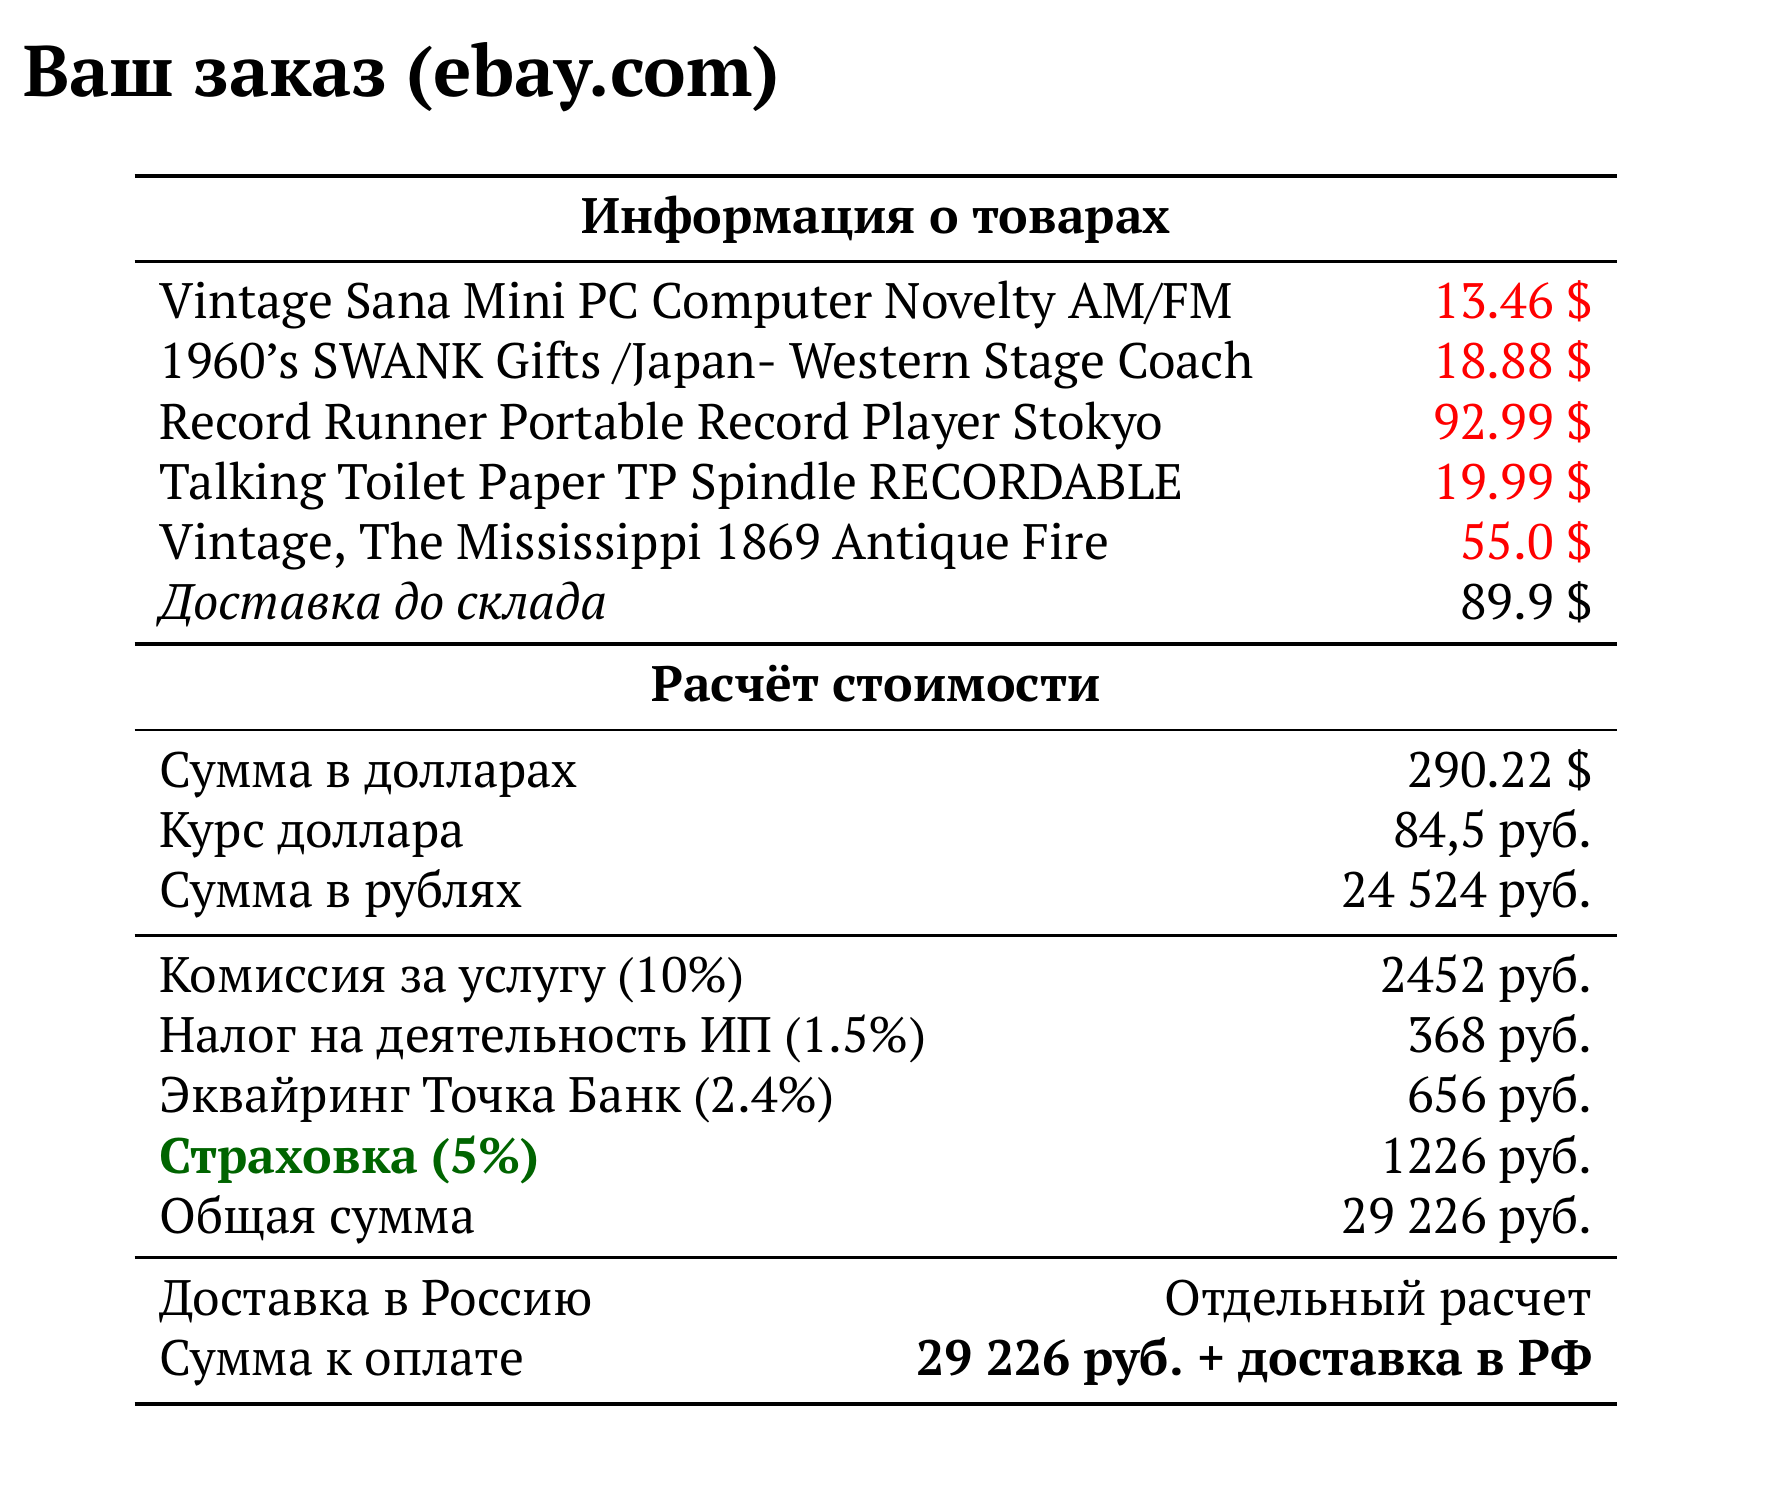Click the 'Комиссия за услугу (10%)' row

point(875,975)
